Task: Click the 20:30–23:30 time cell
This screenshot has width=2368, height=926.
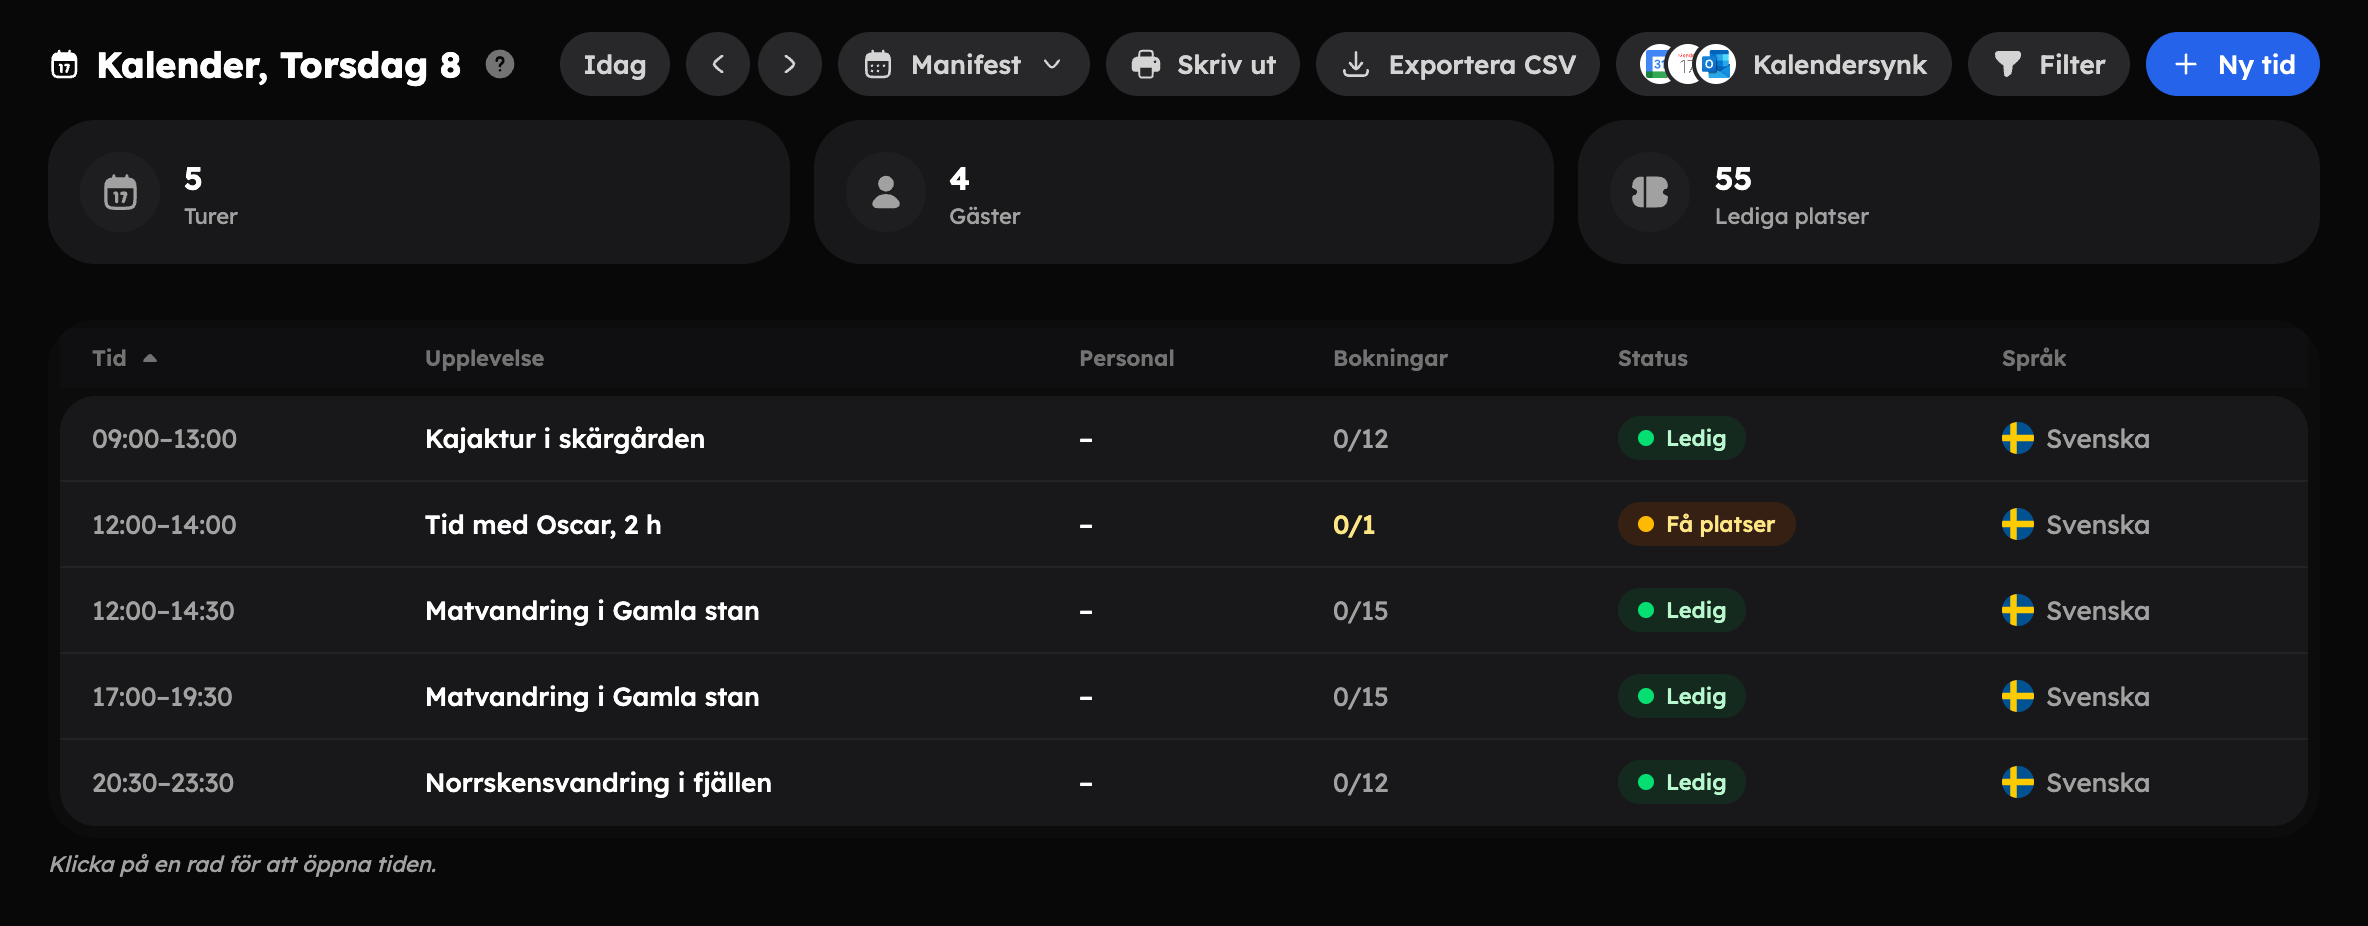Action: click(163, 782)
